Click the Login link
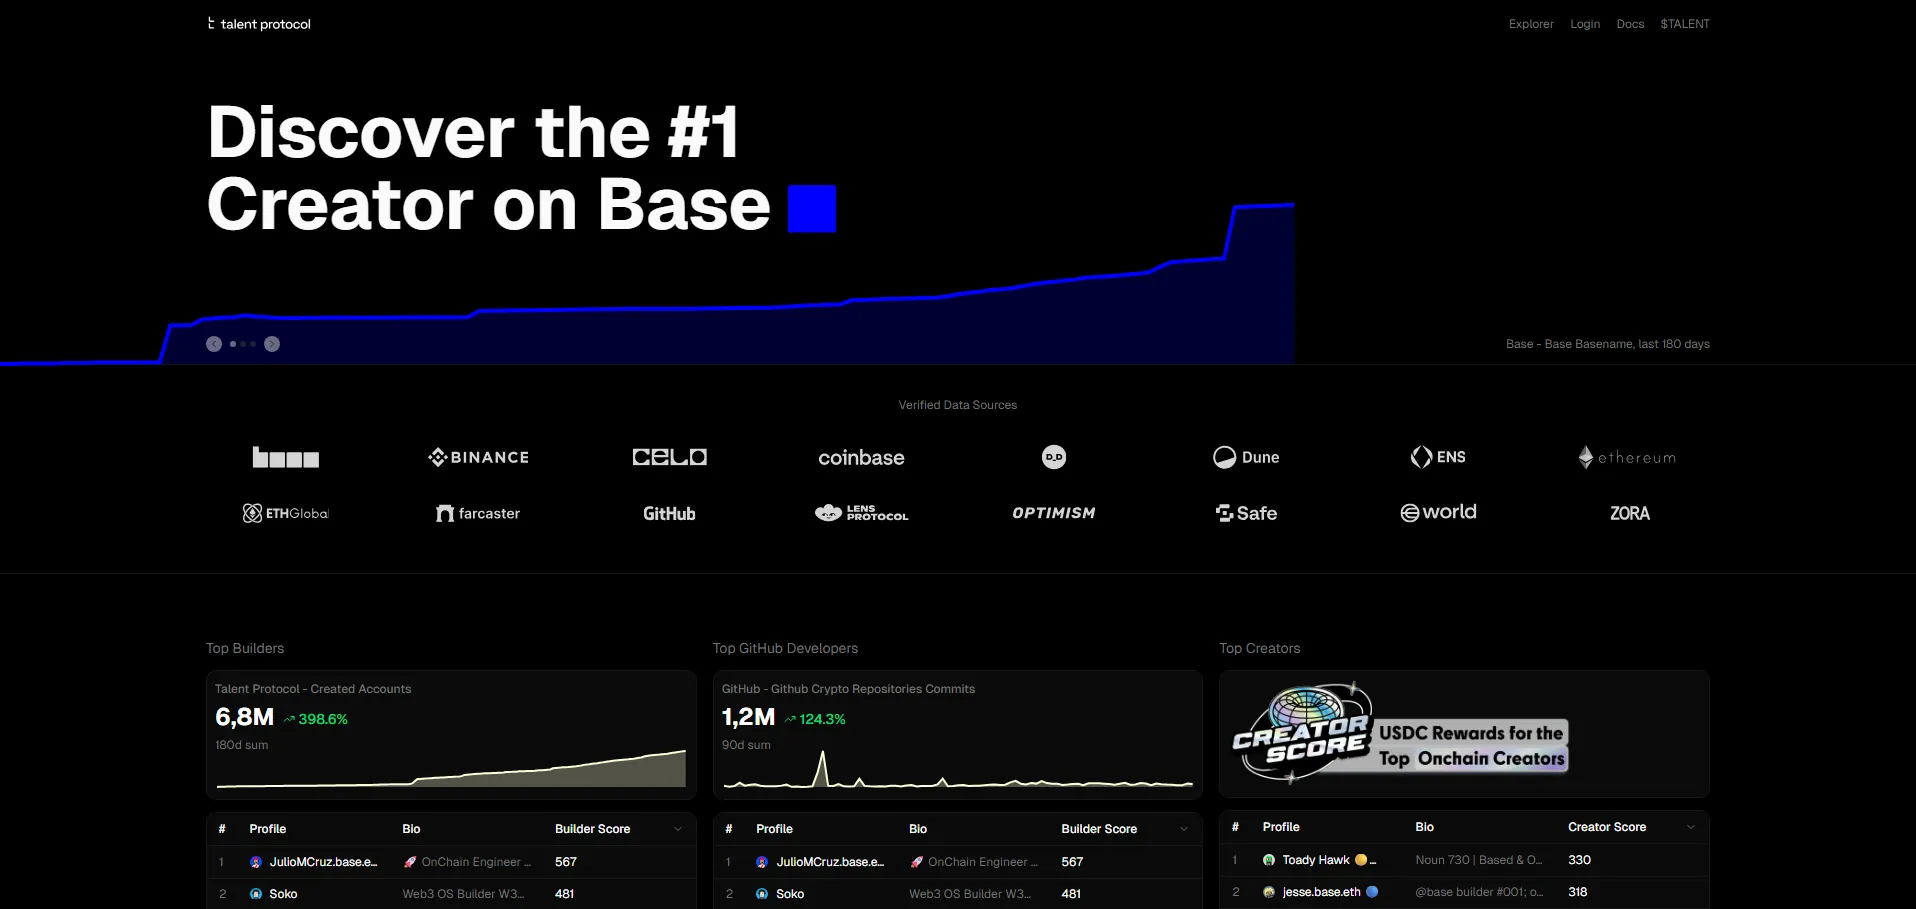The width and height of the screenshot is (1916, 909). click(1585, 24)
